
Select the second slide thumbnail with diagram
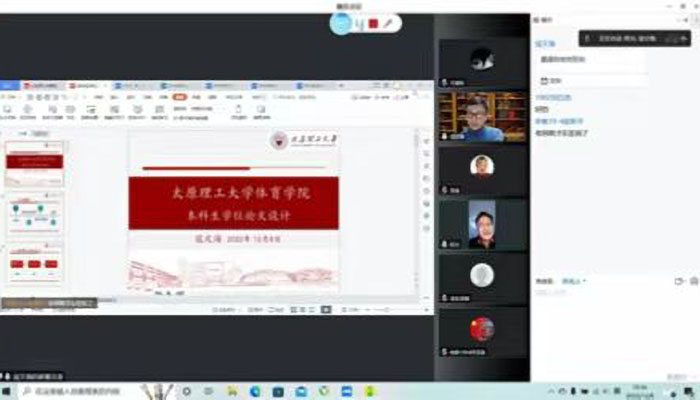pos(35,214)
